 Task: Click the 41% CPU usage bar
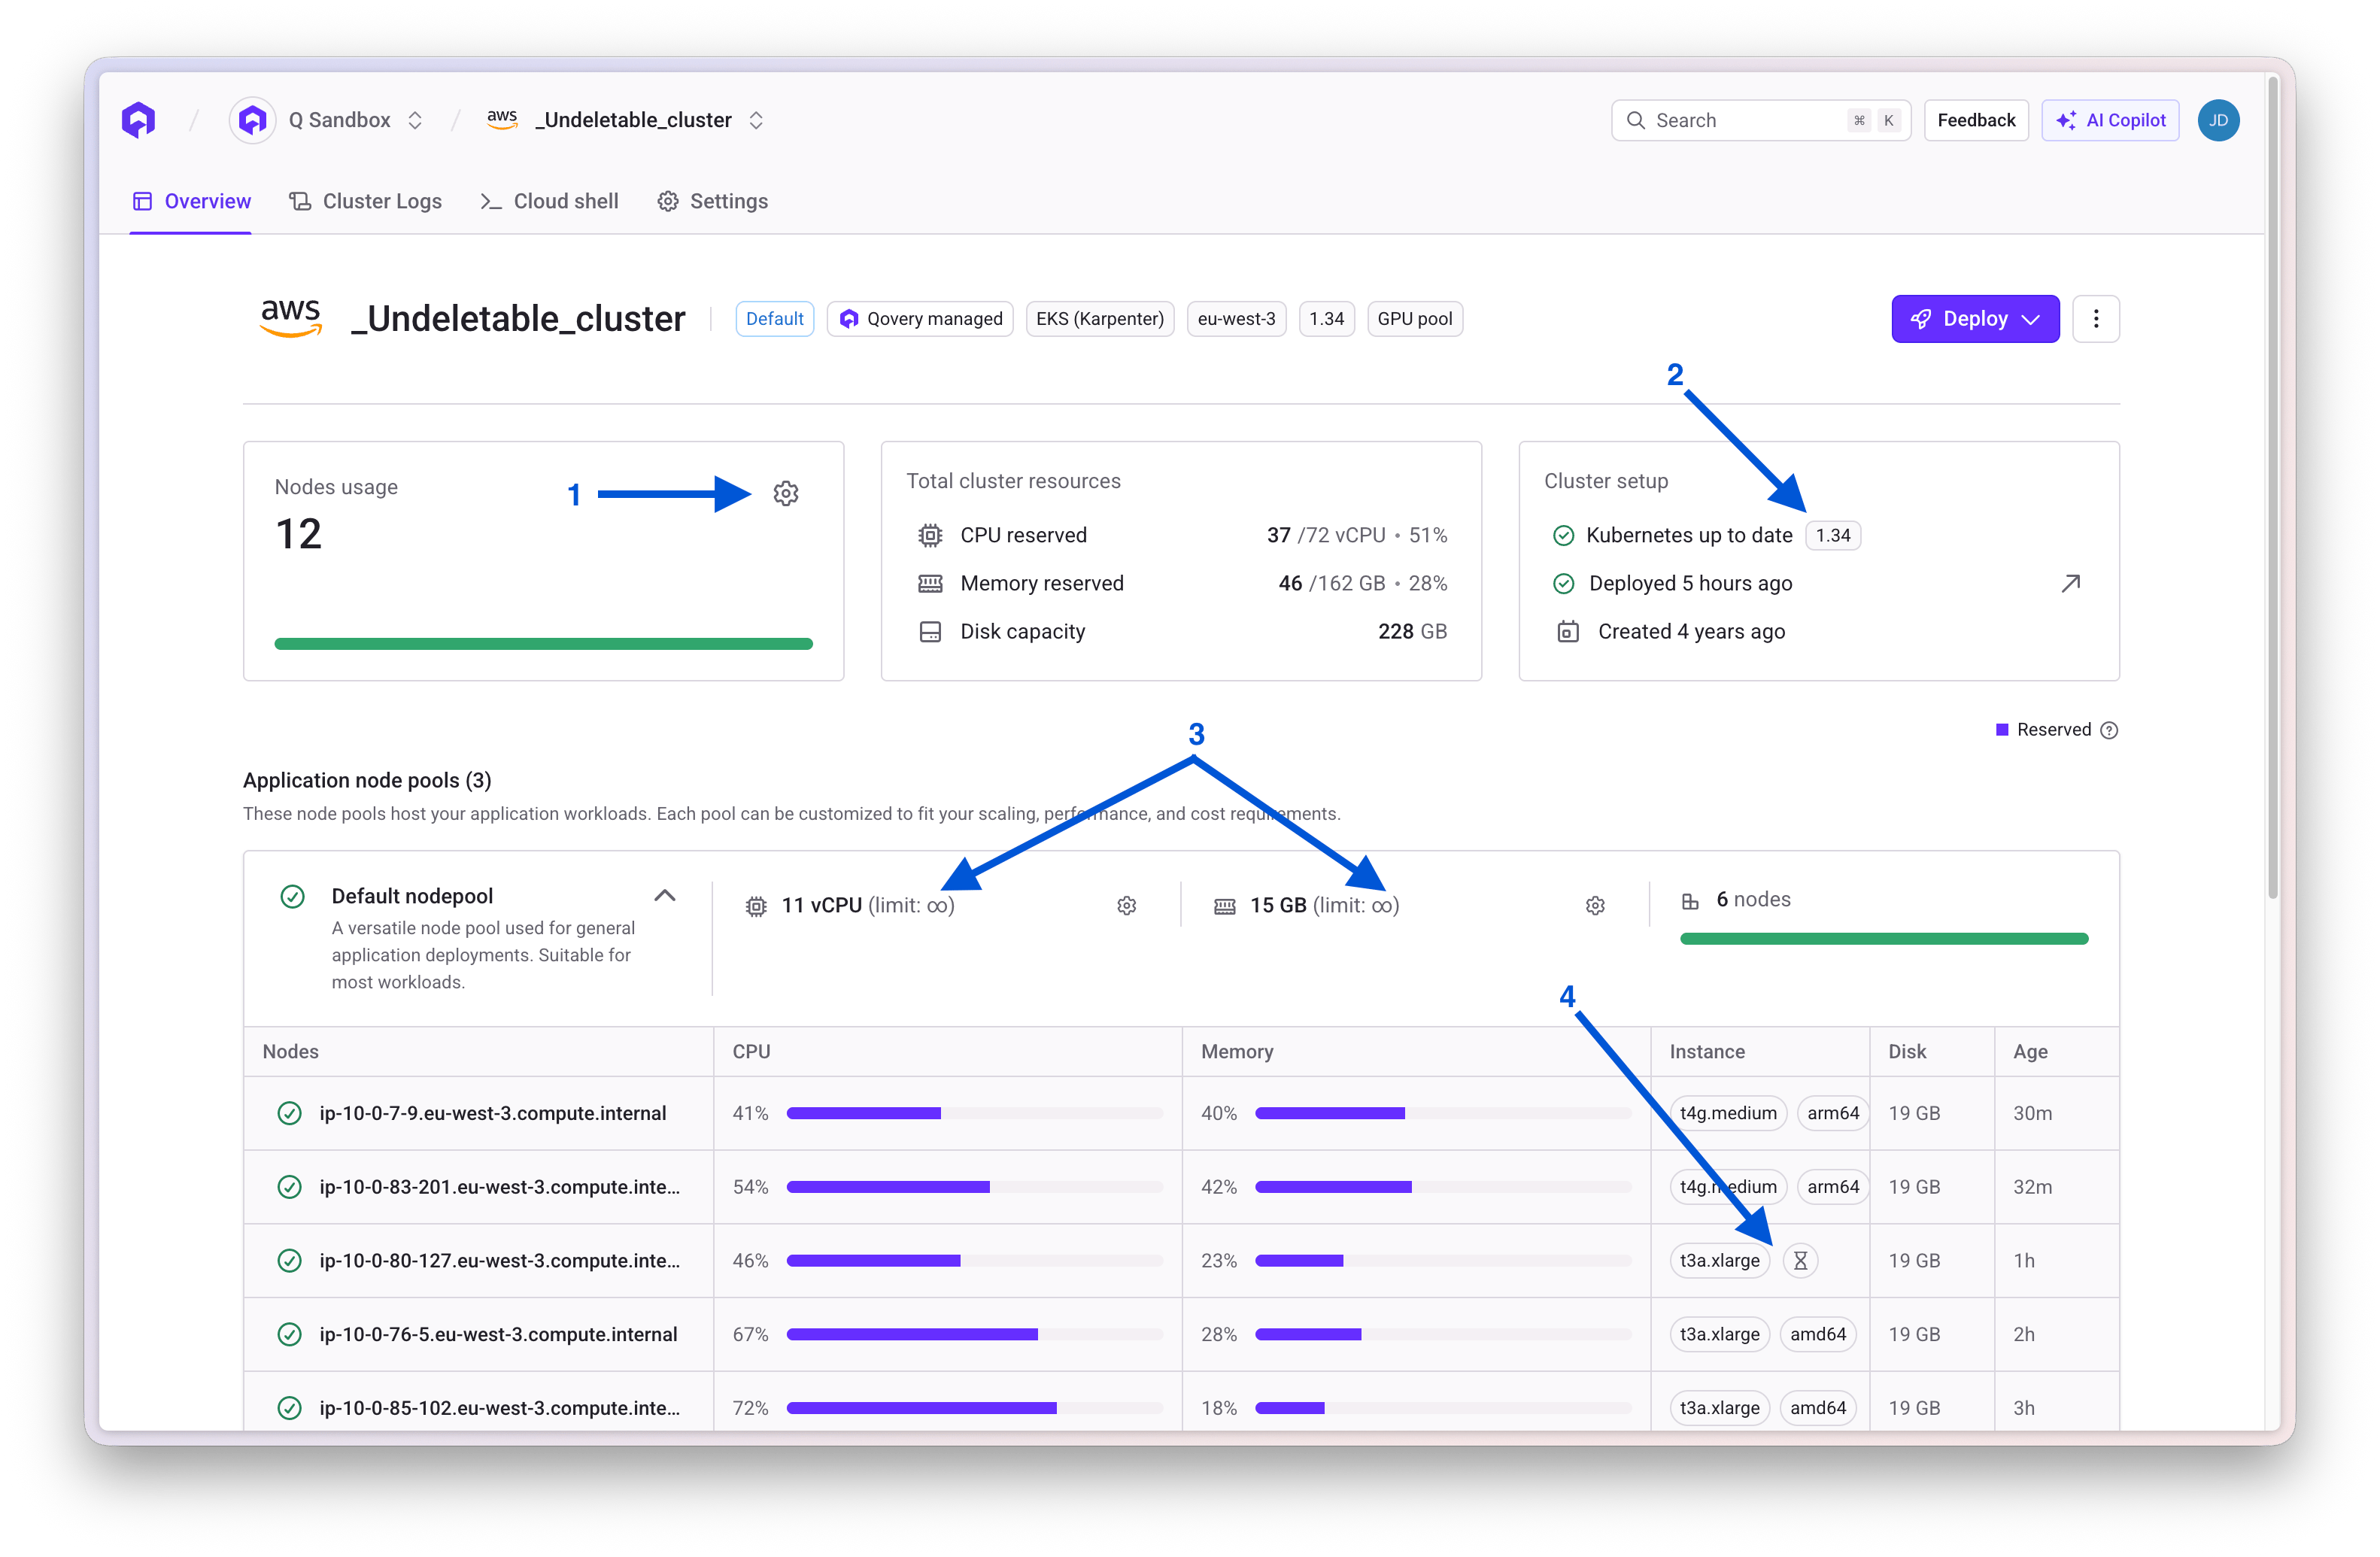(x=975, y=1113)
